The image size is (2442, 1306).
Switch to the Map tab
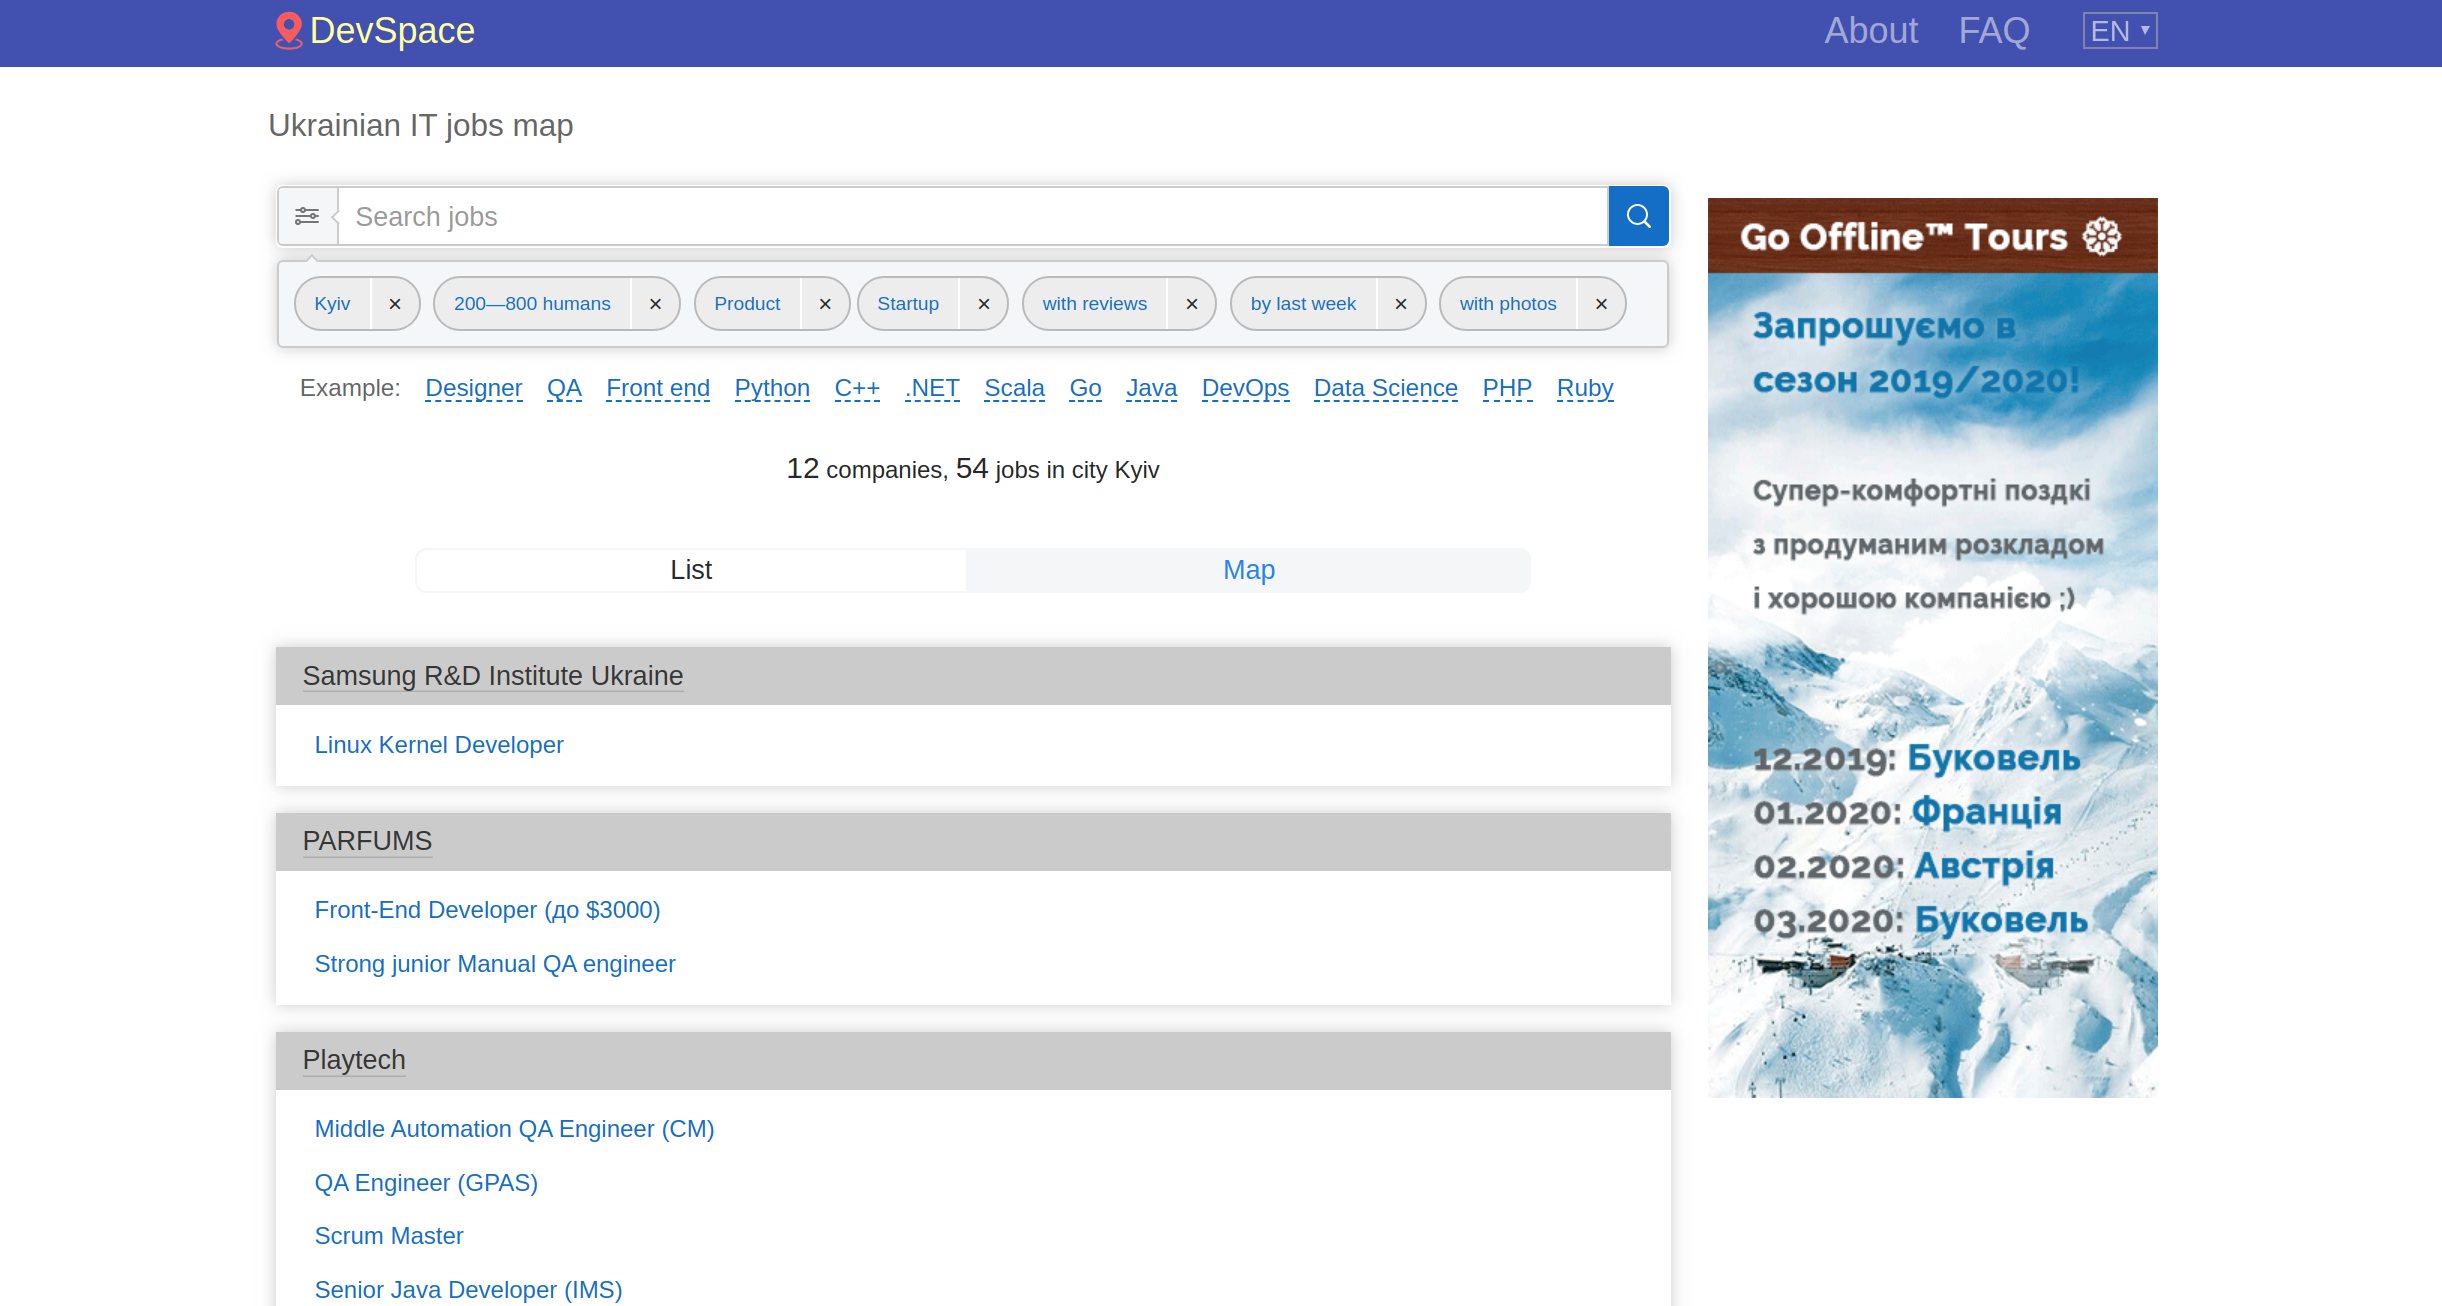click(1248, 569)
